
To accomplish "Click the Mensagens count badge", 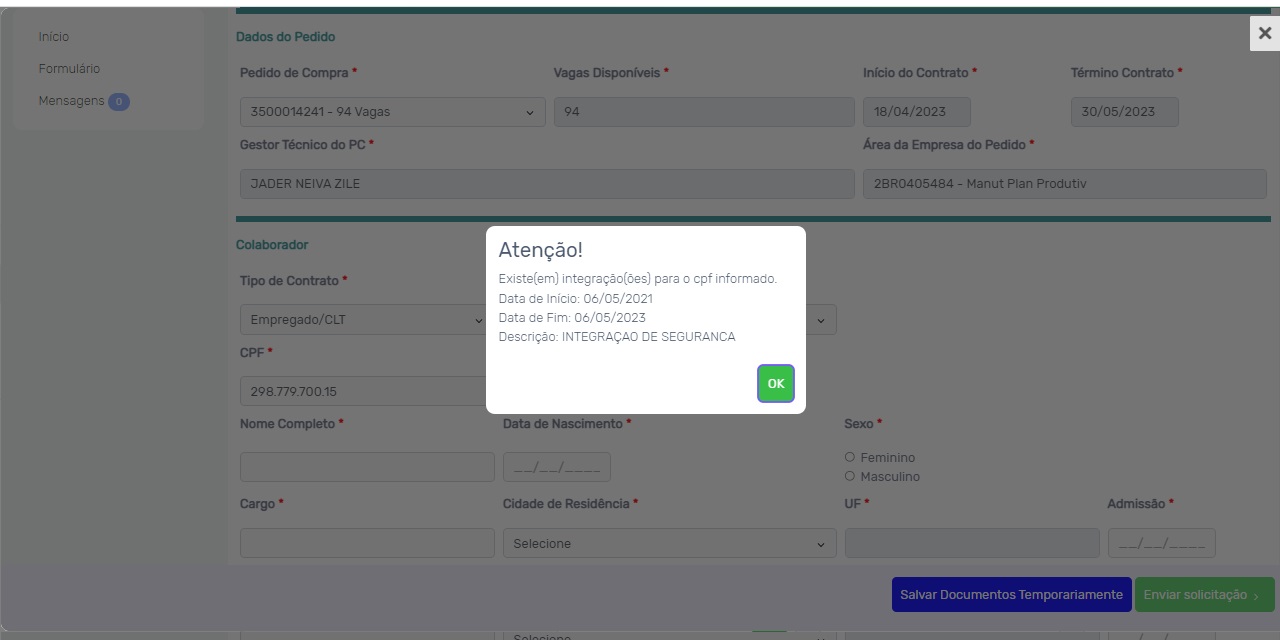I will (x=119, y=102).
